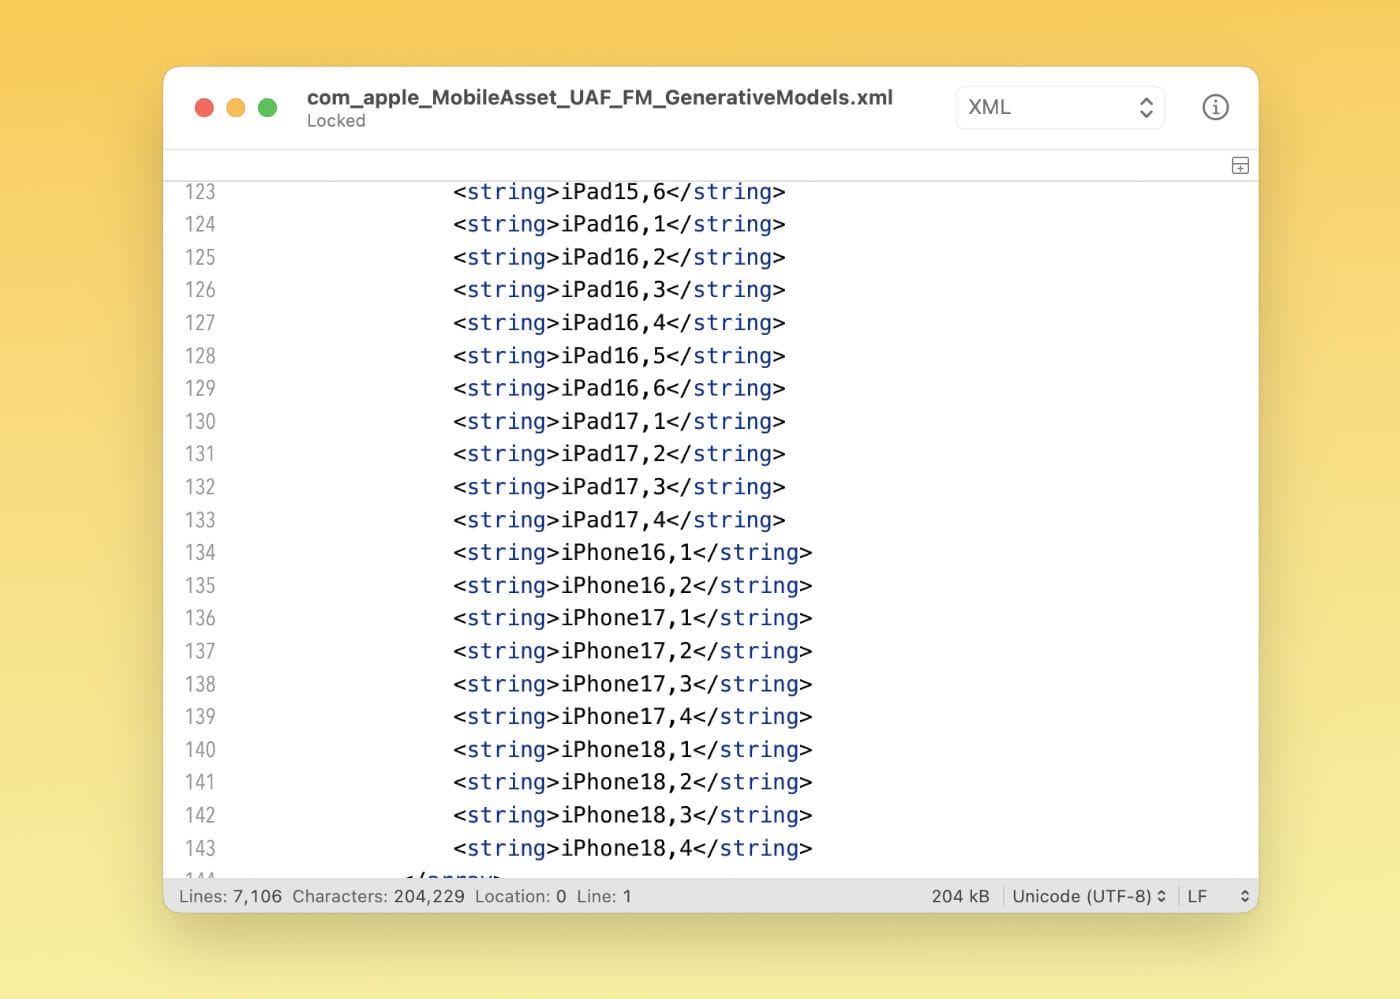Viewport: 1400px width, 999px height.
Task: Open the Unicode (UTF-8) encoding popup
Action: pyautogui.click(x=1089, y=896)
